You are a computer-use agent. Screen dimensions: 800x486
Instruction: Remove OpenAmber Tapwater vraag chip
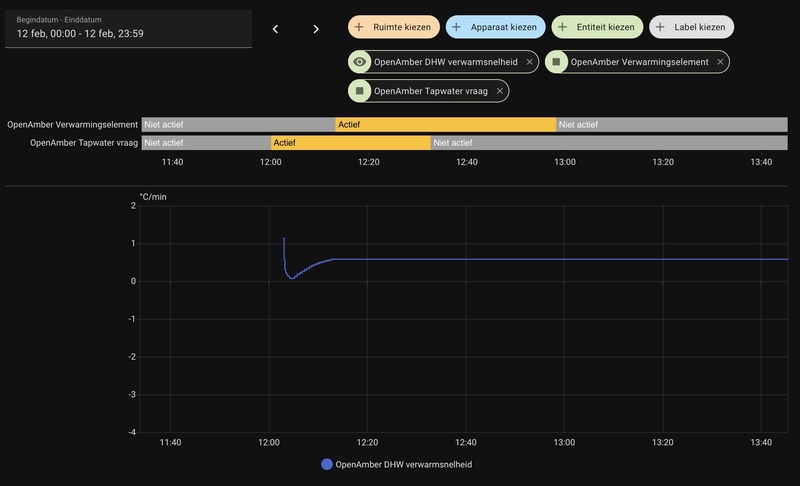tap(500, 91)
